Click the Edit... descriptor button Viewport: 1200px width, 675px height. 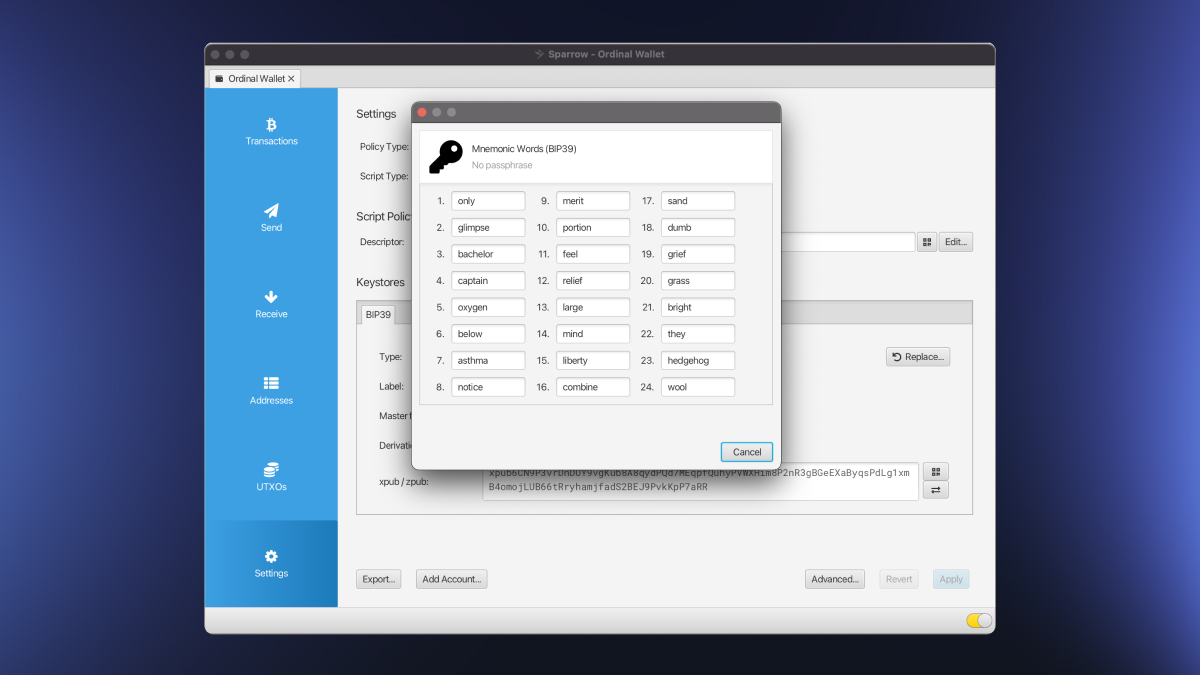point(956,242)
